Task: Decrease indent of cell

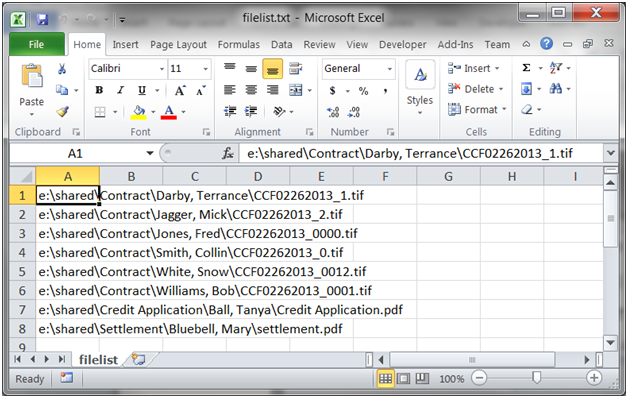Action: (230, 111)
